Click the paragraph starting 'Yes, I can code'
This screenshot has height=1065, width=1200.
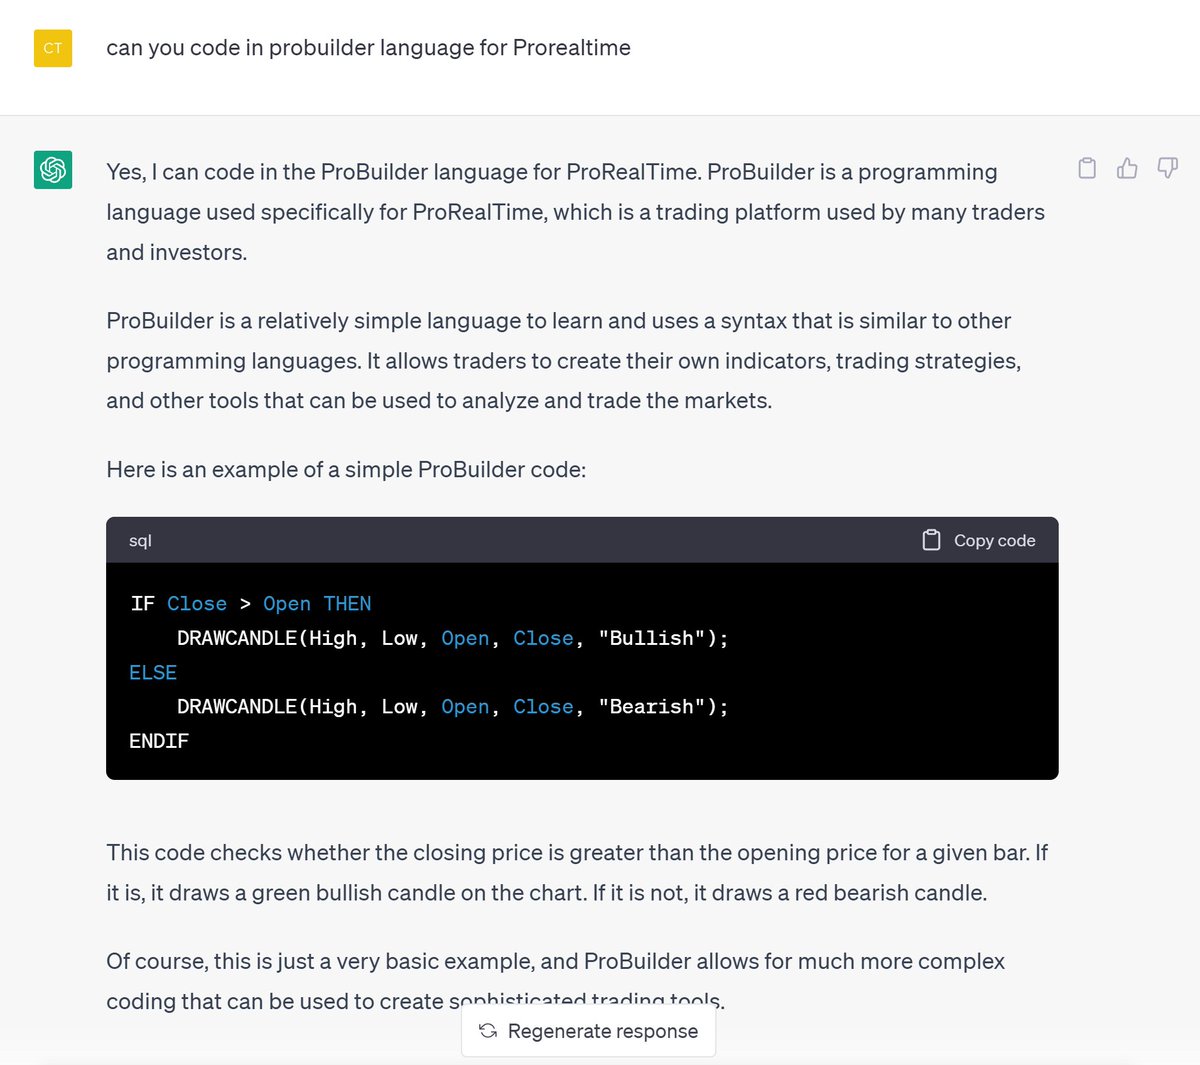click(x=576, y=212)
